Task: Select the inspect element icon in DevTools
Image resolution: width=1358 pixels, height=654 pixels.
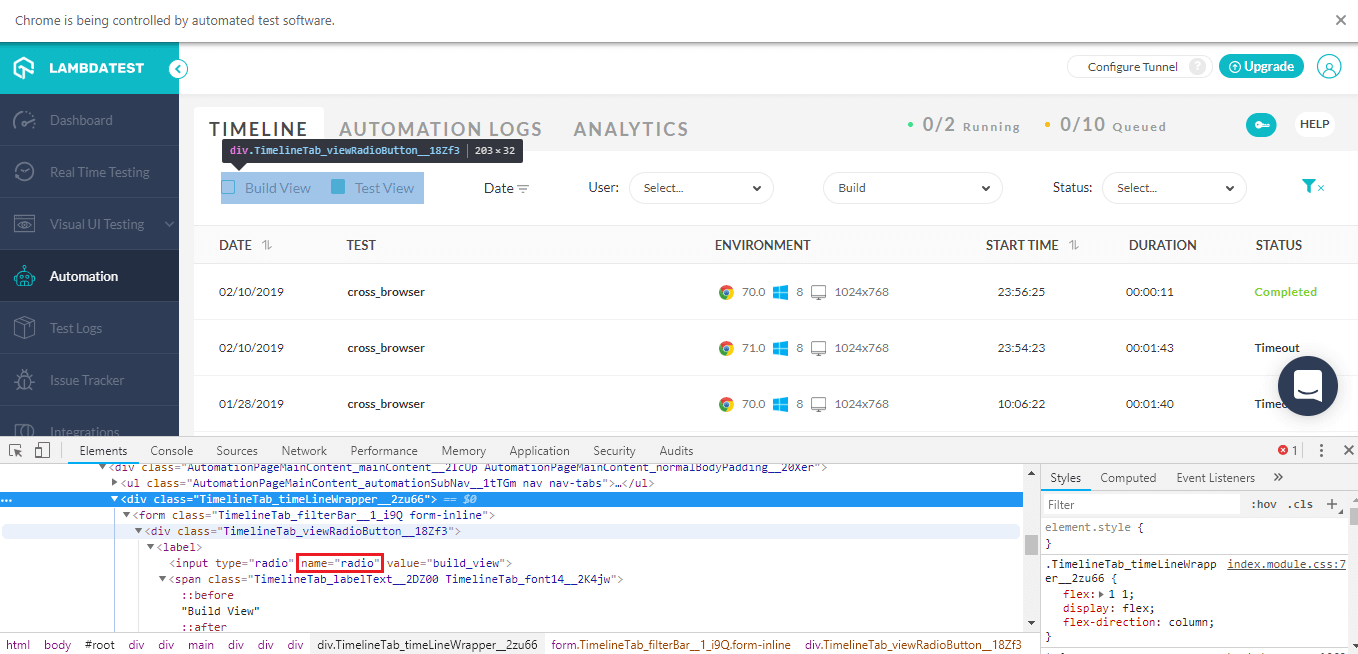Action: tap(15, 450)
